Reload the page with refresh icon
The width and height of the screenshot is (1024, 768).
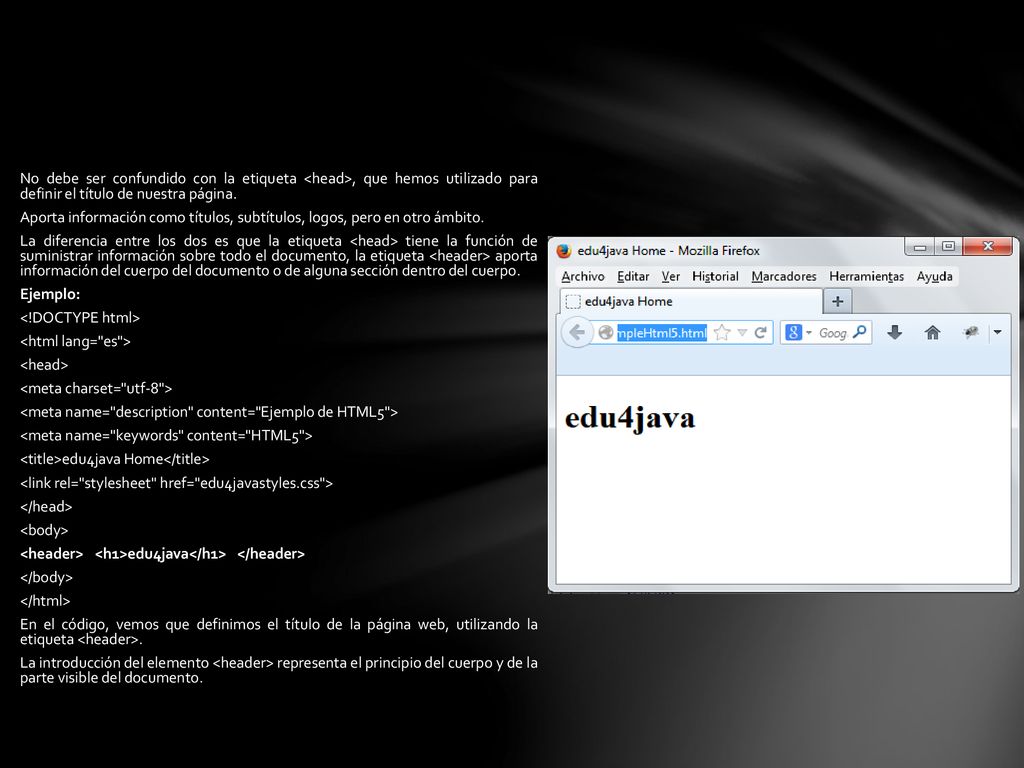(x=760, y=332)
